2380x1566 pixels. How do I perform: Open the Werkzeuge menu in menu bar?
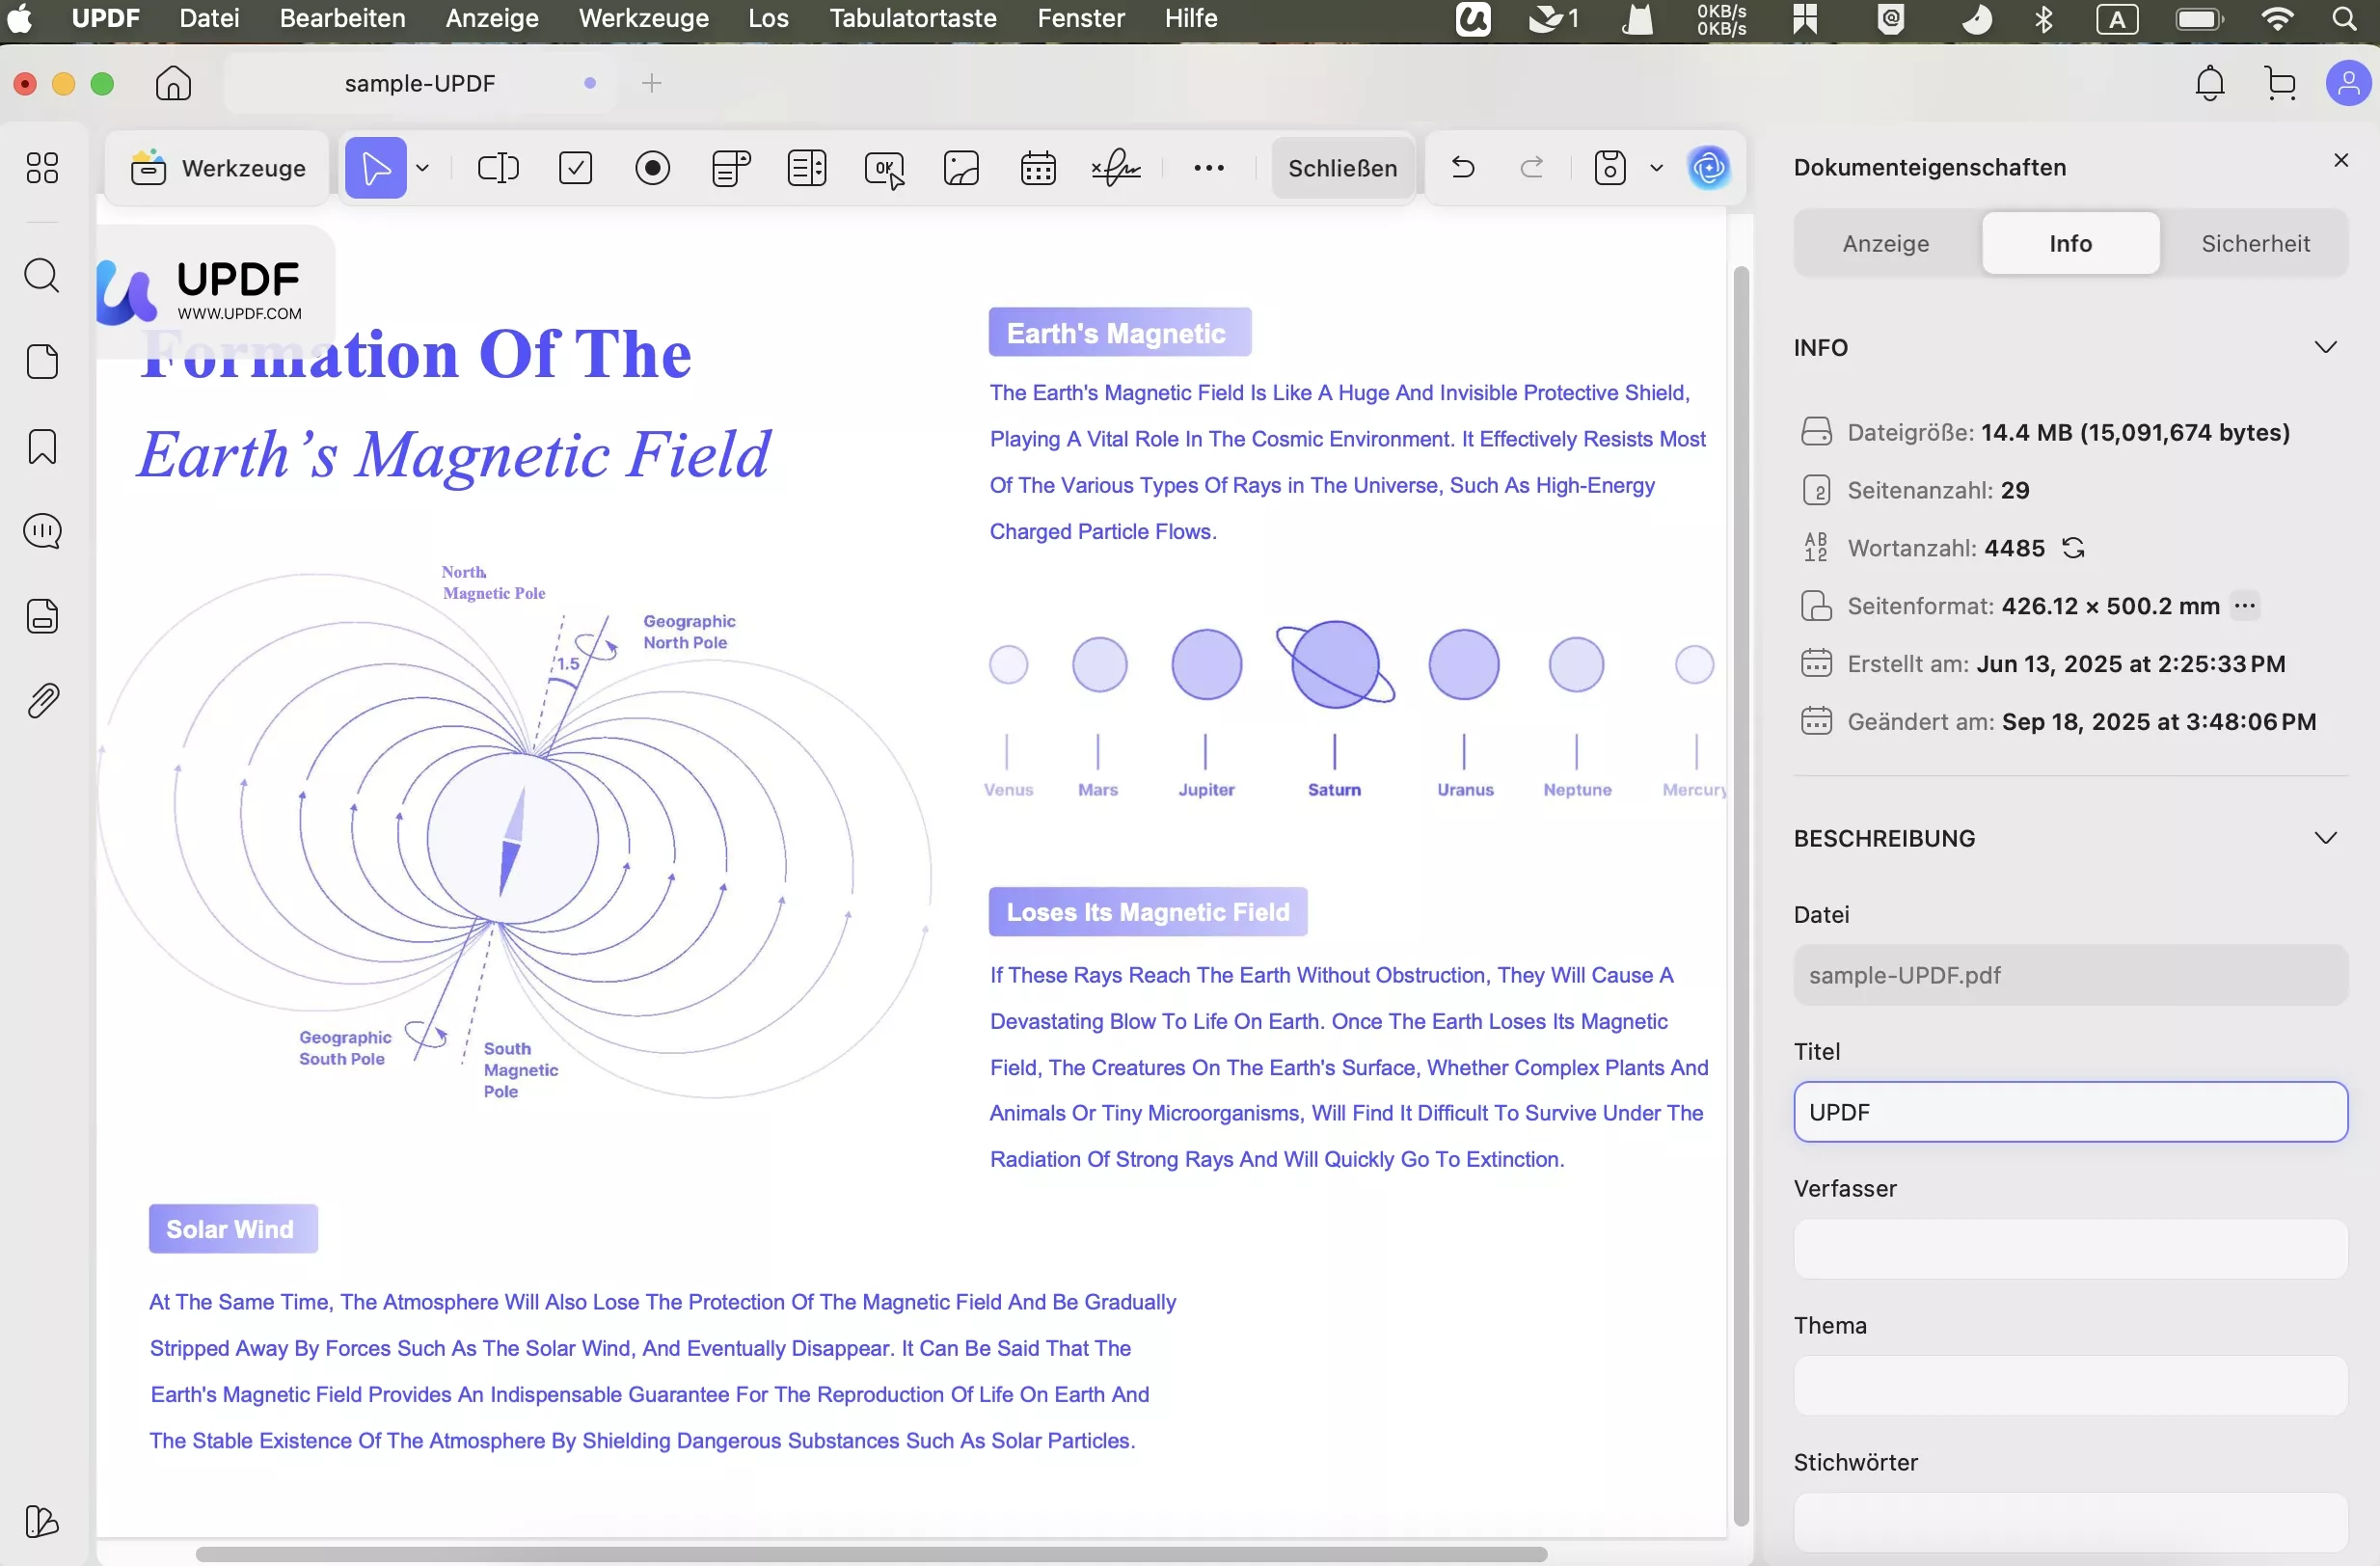pos(643,18)
